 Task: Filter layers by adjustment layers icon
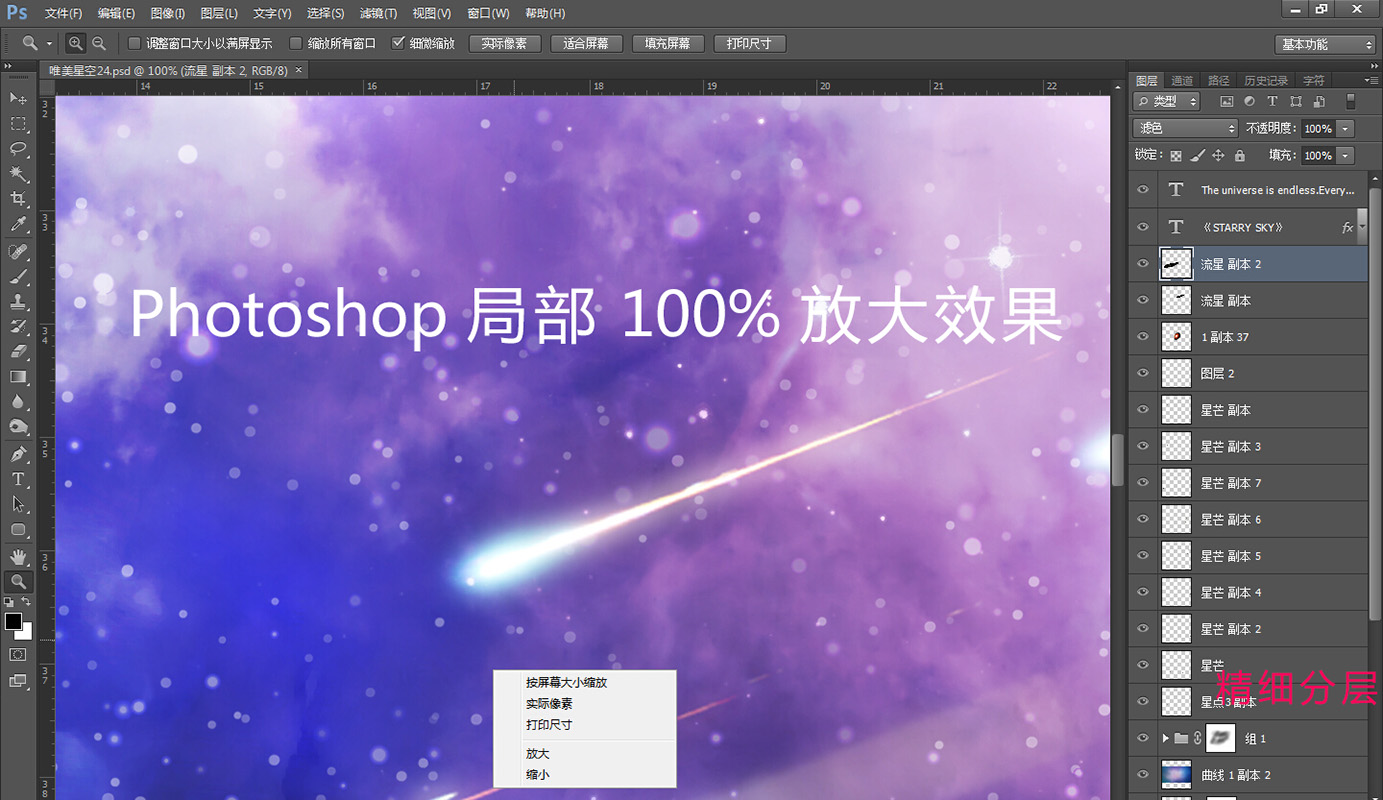tap(1250, 102)
